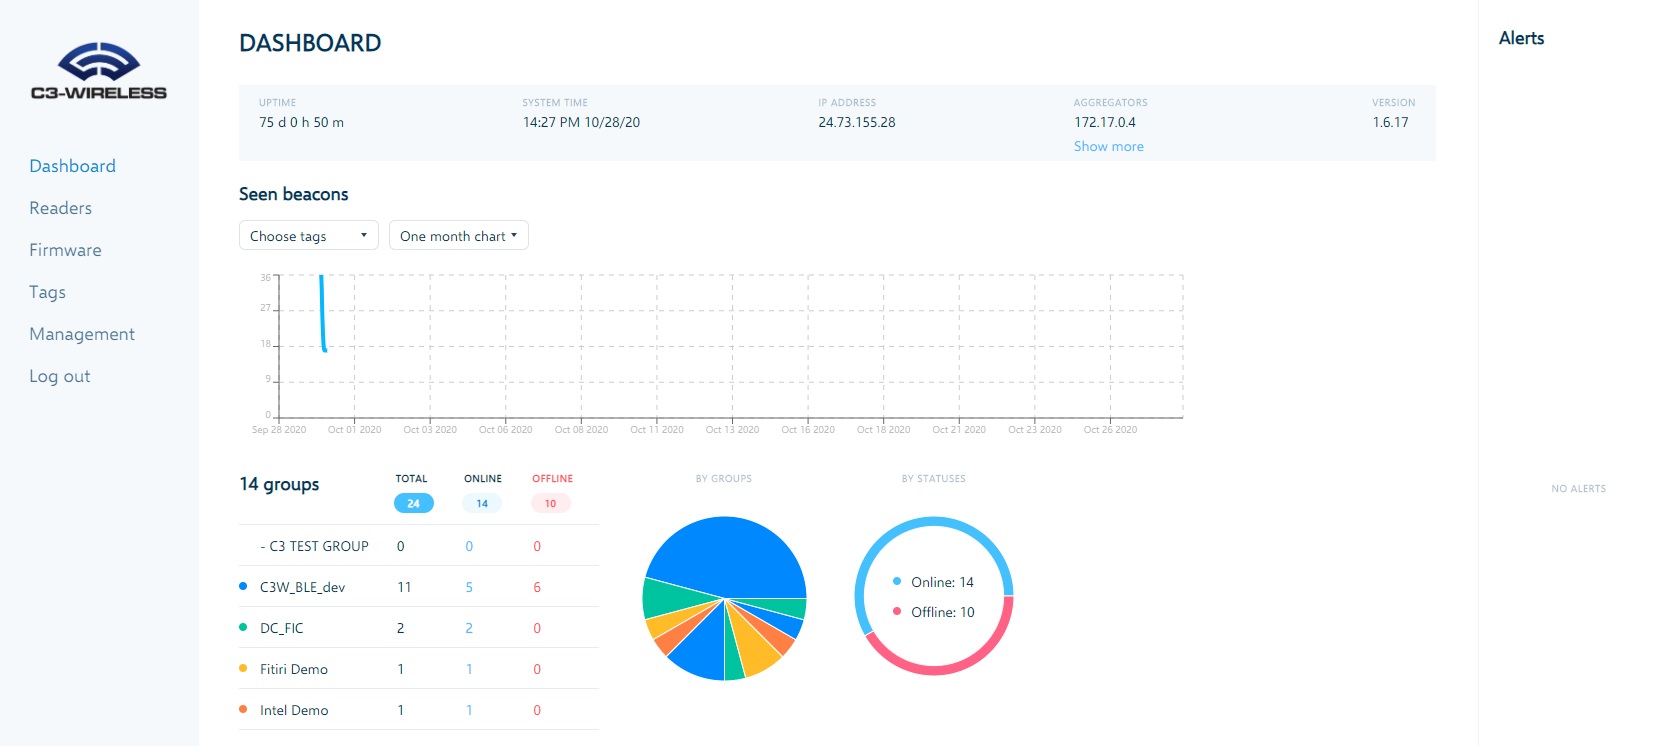Click the blue line in the beacons chart
Image resolution: width=1676 pixels, height=746 pixels.
pyautogui.click(x=322, y=312)
